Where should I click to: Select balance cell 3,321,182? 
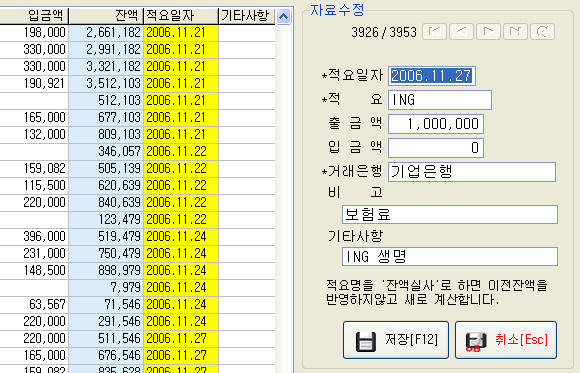point(106,67)
